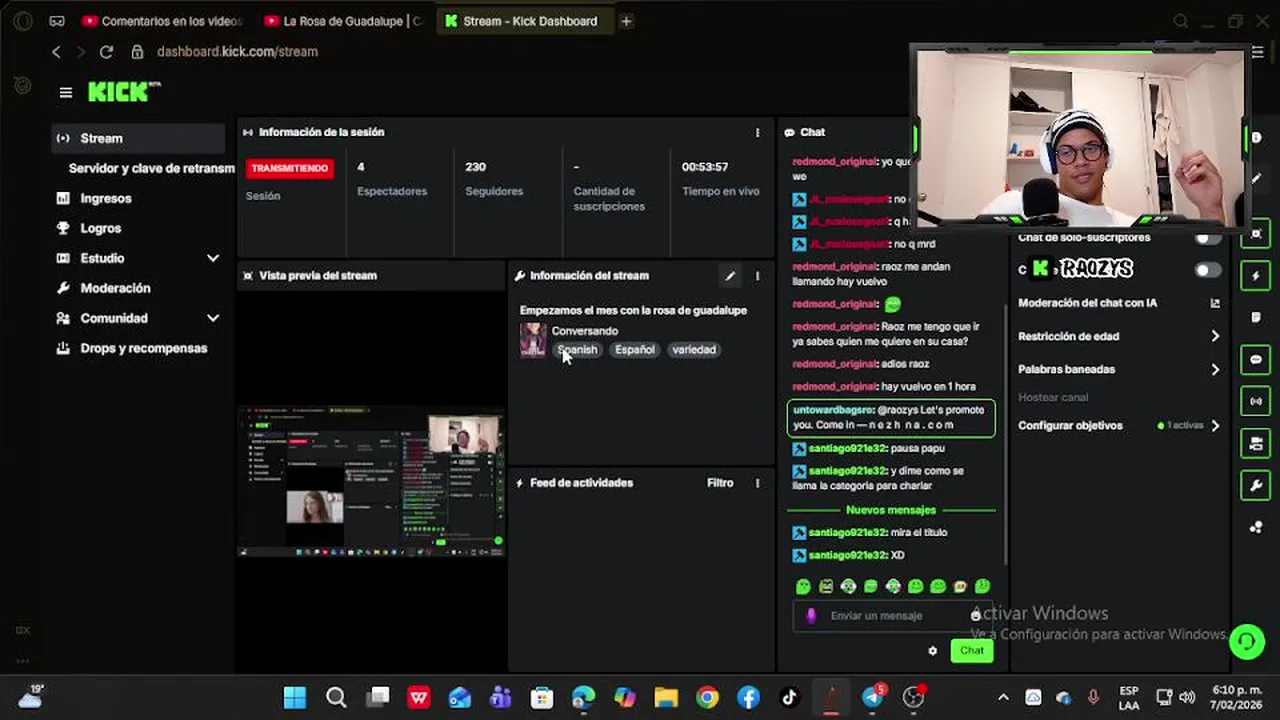Open a new browser tab

pos(626,21)
